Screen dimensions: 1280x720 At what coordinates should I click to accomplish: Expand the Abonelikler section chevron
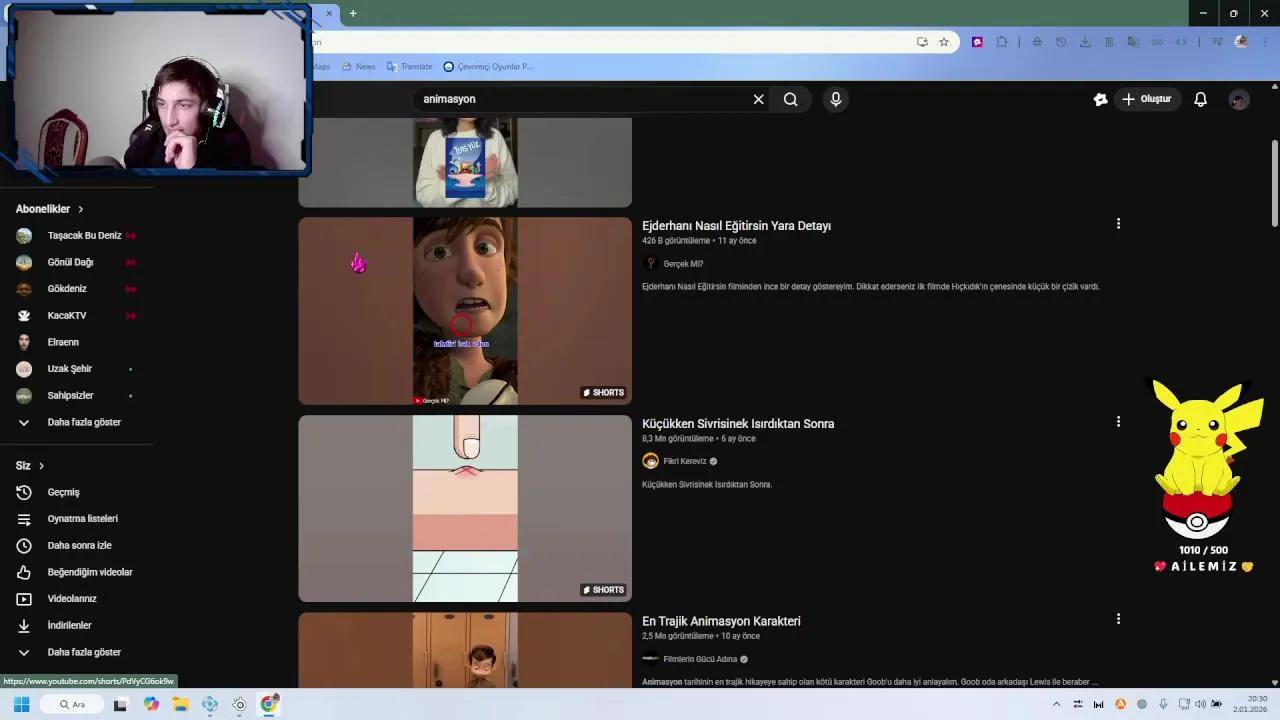pyautogui.click(x=80, y=209)
